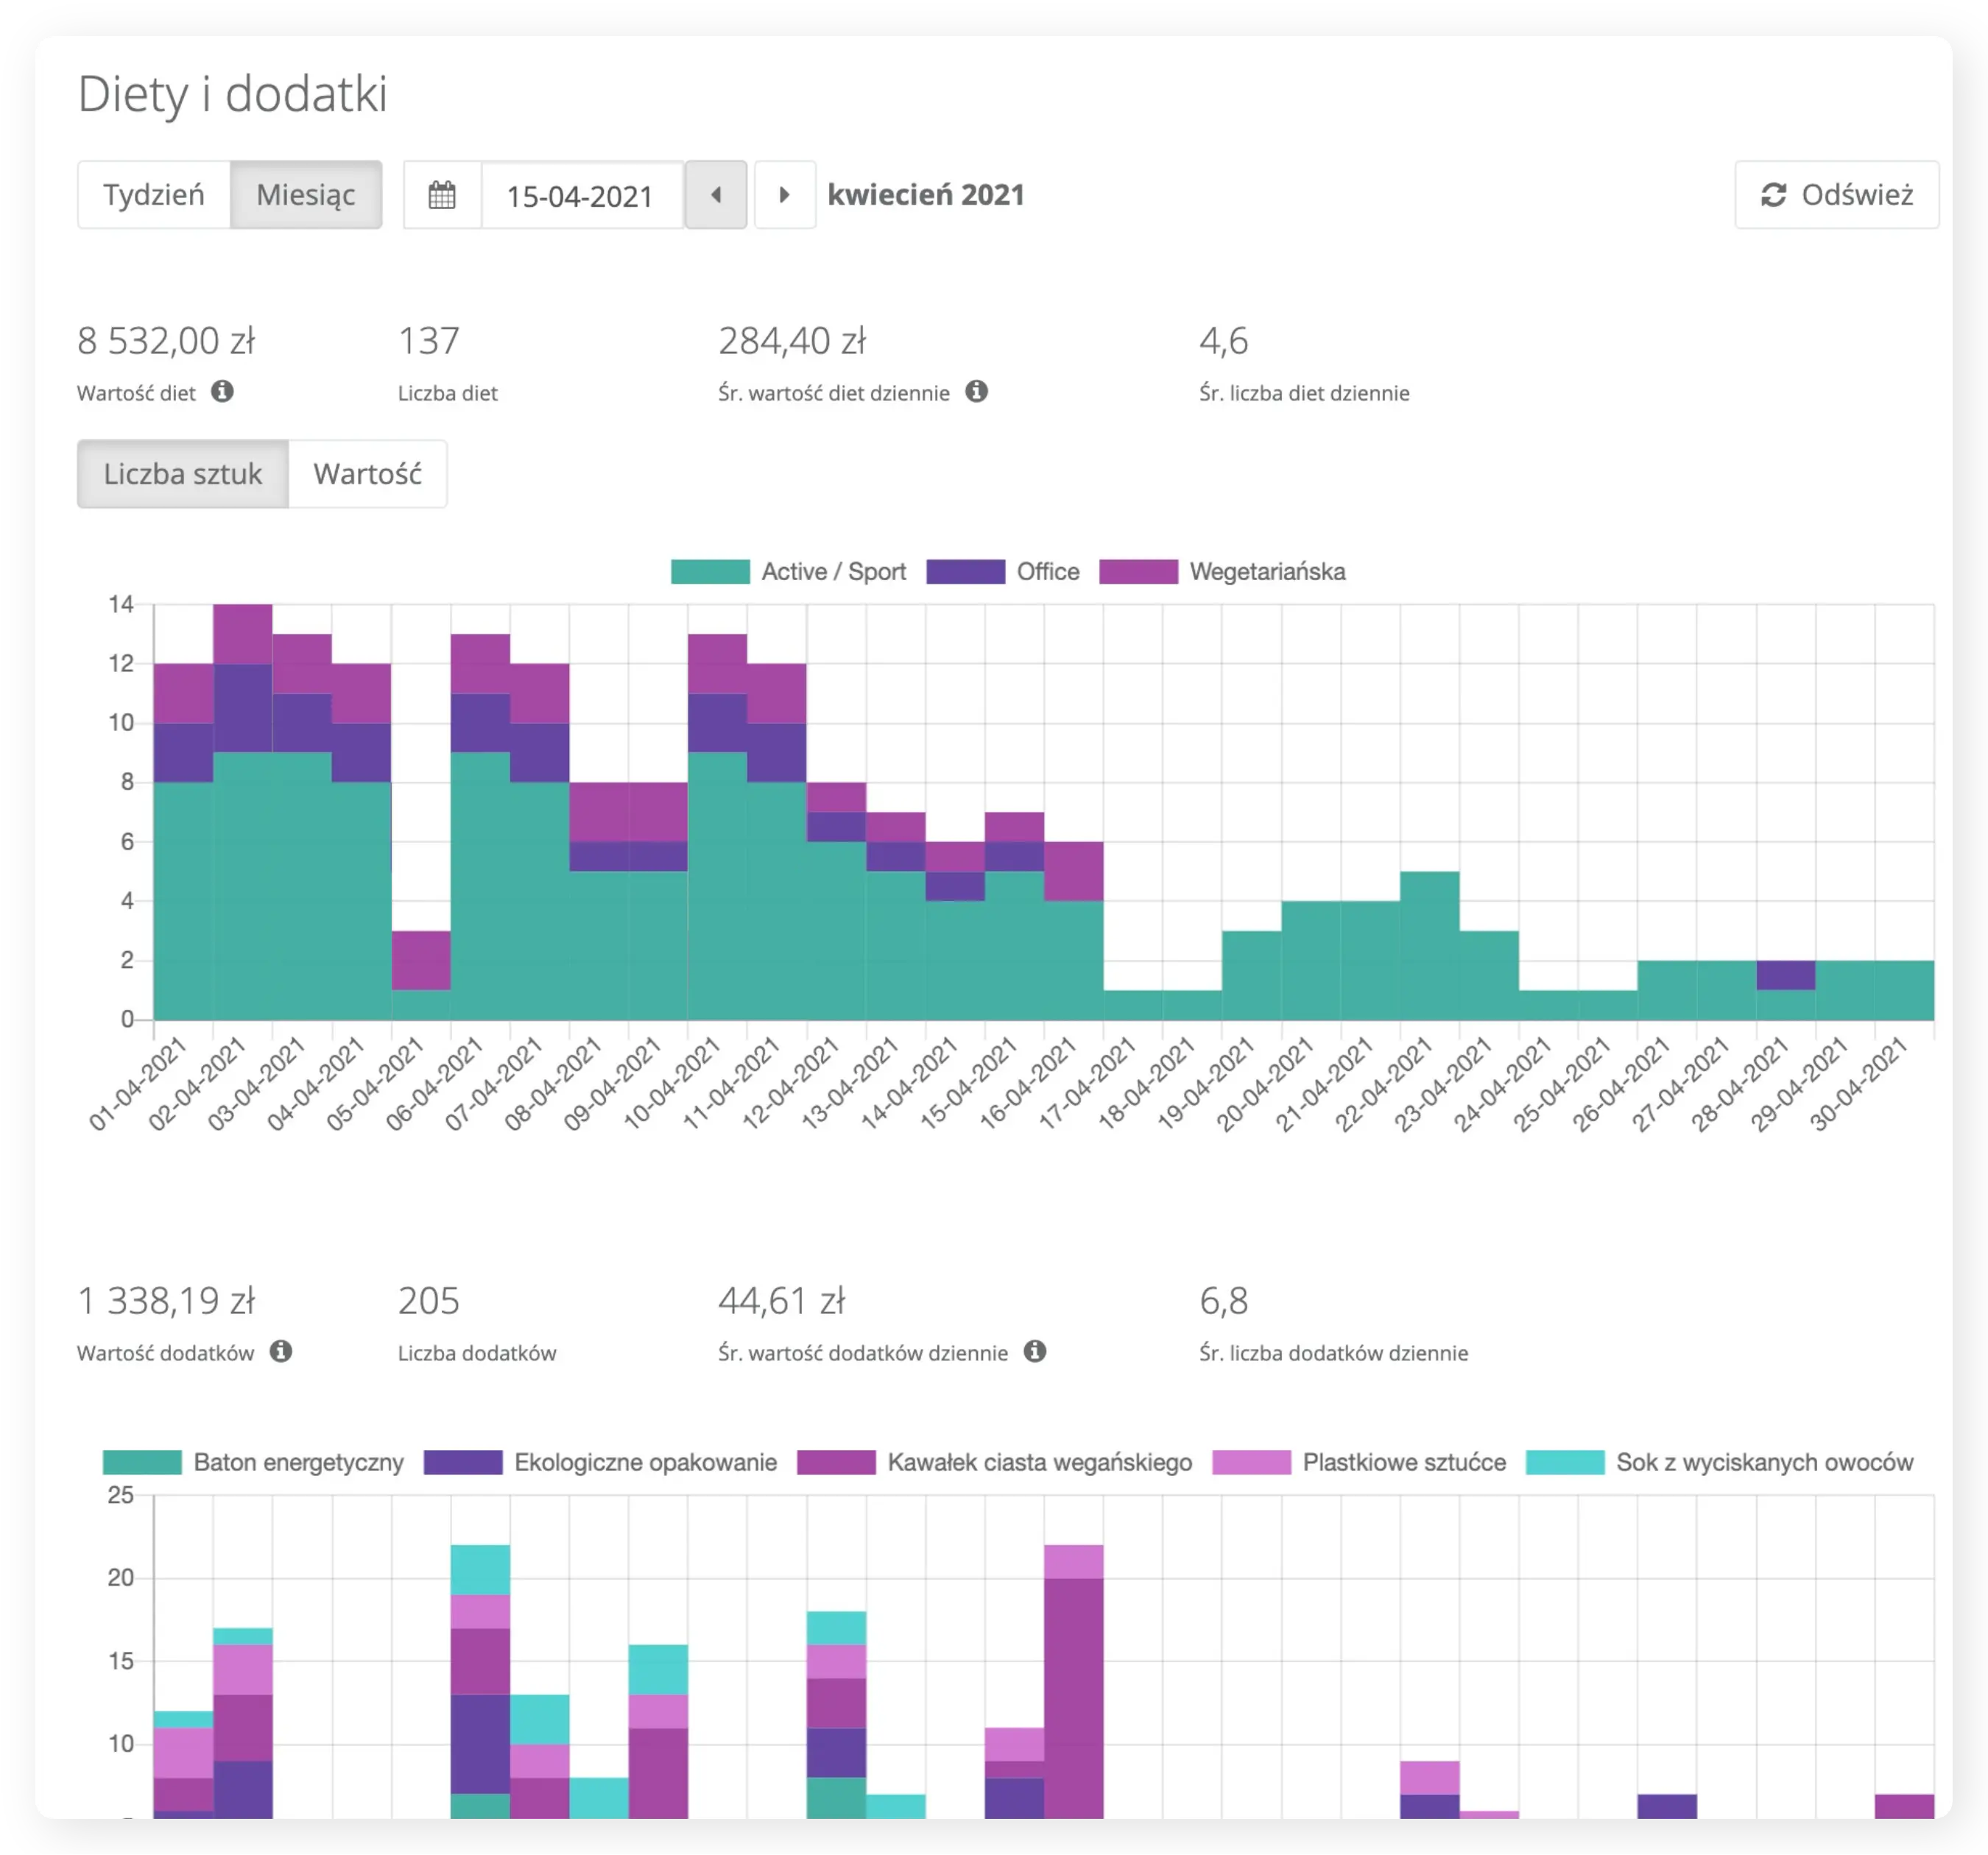Click the 284,40 zł average value
The image size is (1988, 1855).
click(792, 341)
